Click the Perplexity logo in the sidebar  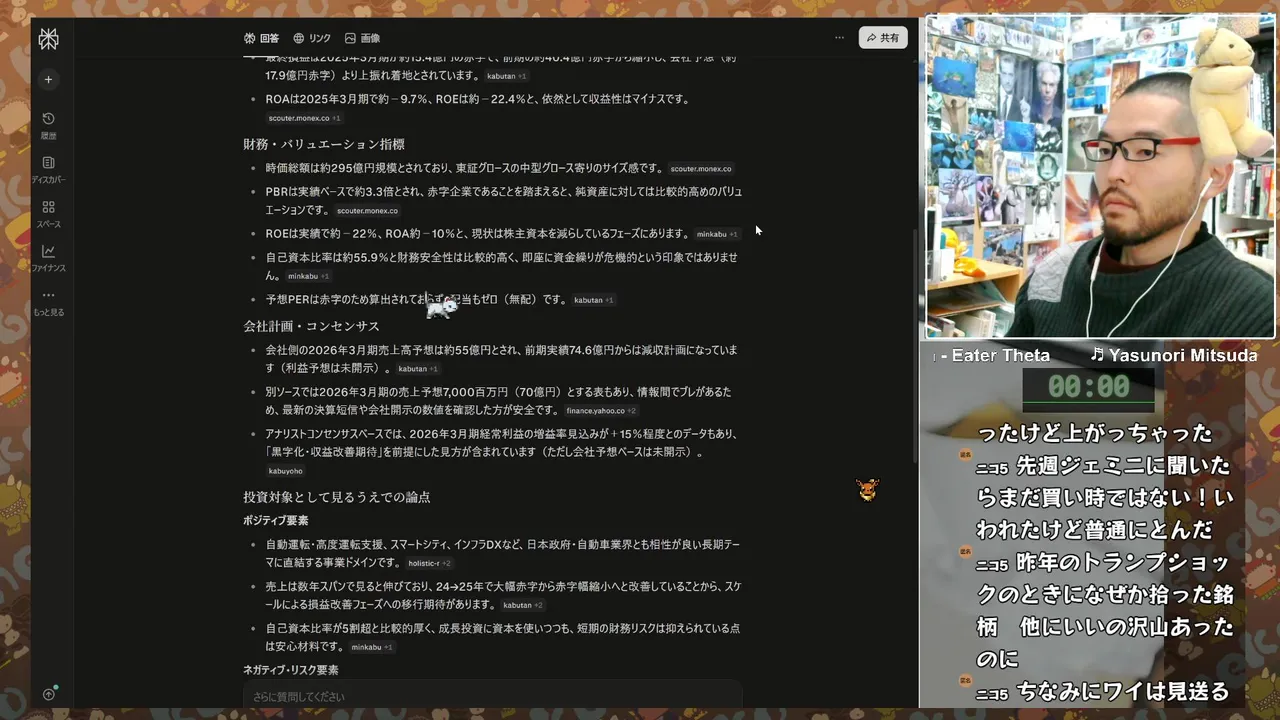[48, 39]
